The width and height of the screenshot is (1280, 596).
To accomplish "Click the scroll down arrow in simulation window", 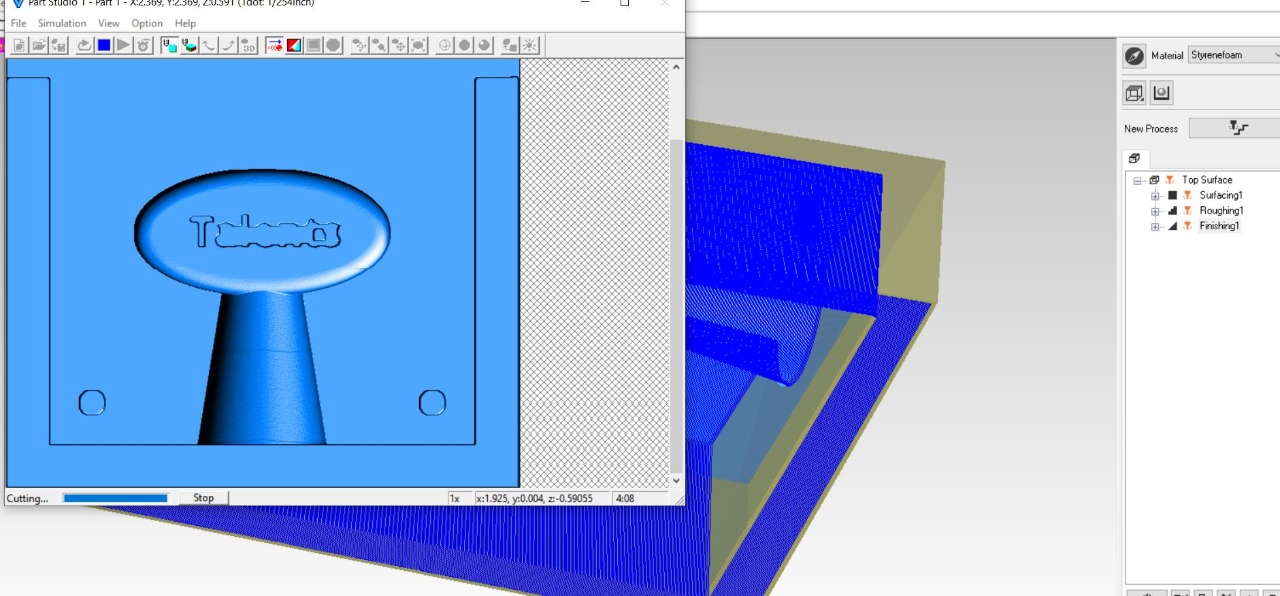I will pos(676,480).
